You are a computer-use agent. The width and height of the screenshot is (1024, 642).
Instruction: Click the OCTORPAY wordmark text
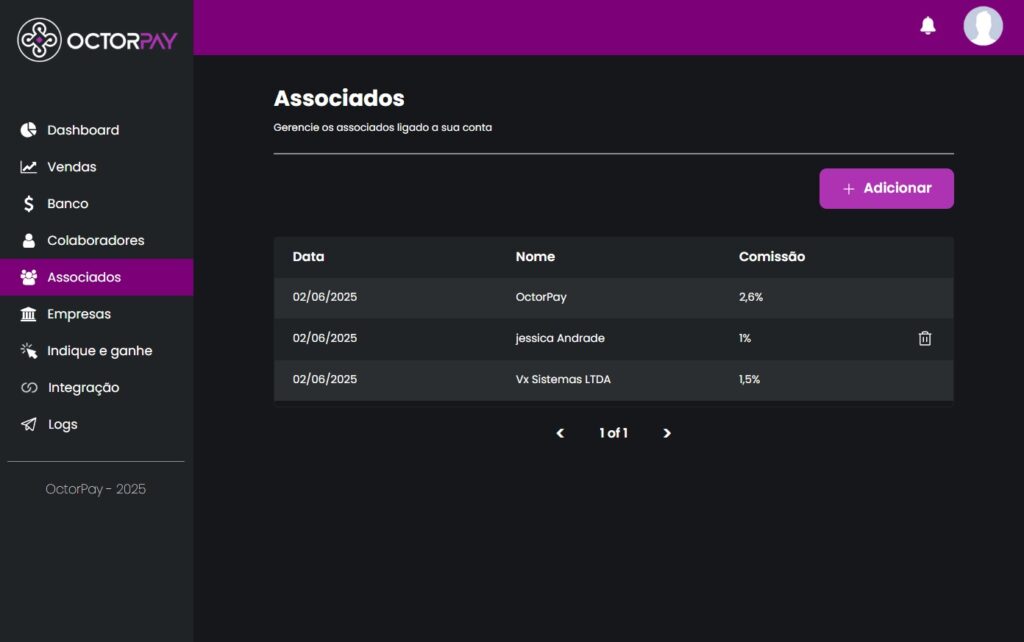(122, 41)
